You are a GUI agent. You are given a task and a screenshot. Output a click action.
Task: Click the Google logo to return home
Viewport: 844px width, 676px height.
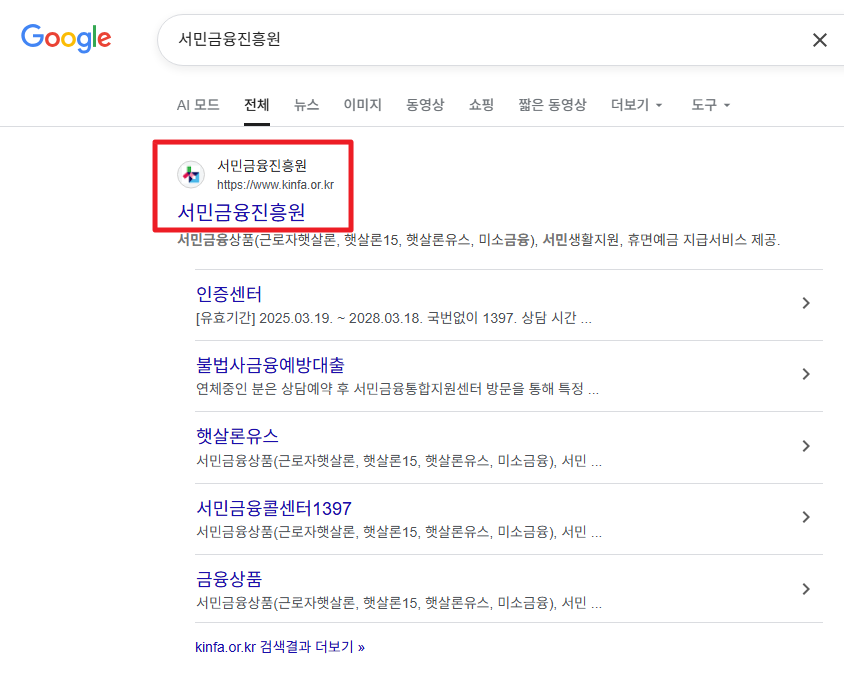(x=66, y=39)
